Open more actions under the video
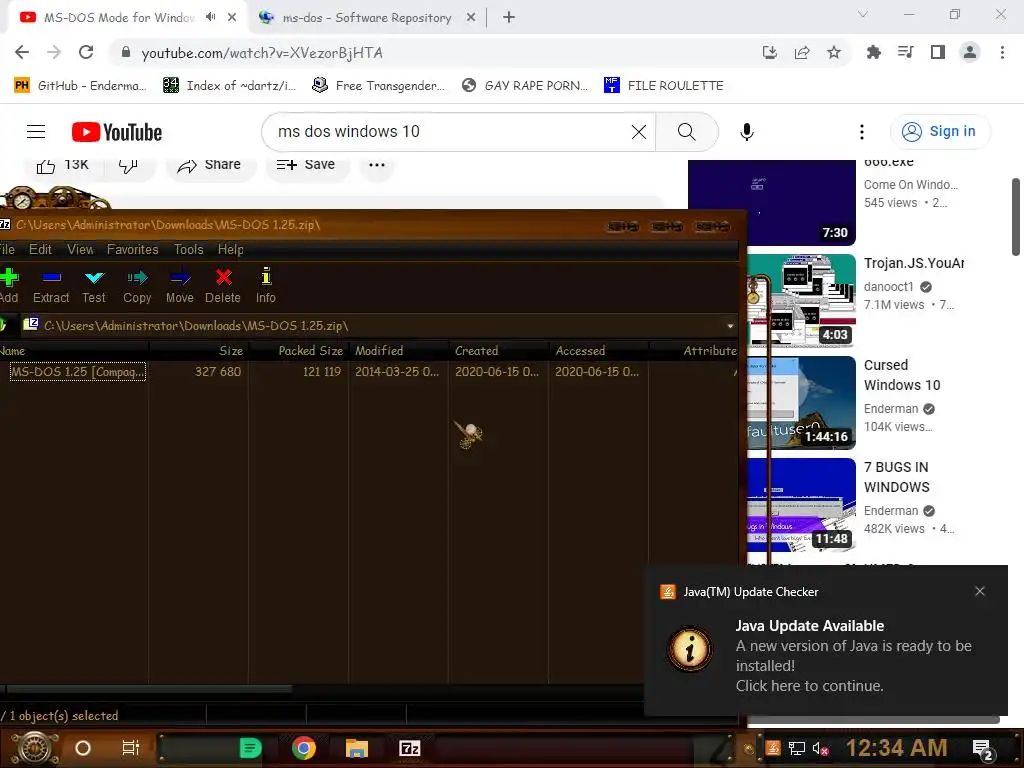This screenshot has height=768, width=1024. point(377,165)
